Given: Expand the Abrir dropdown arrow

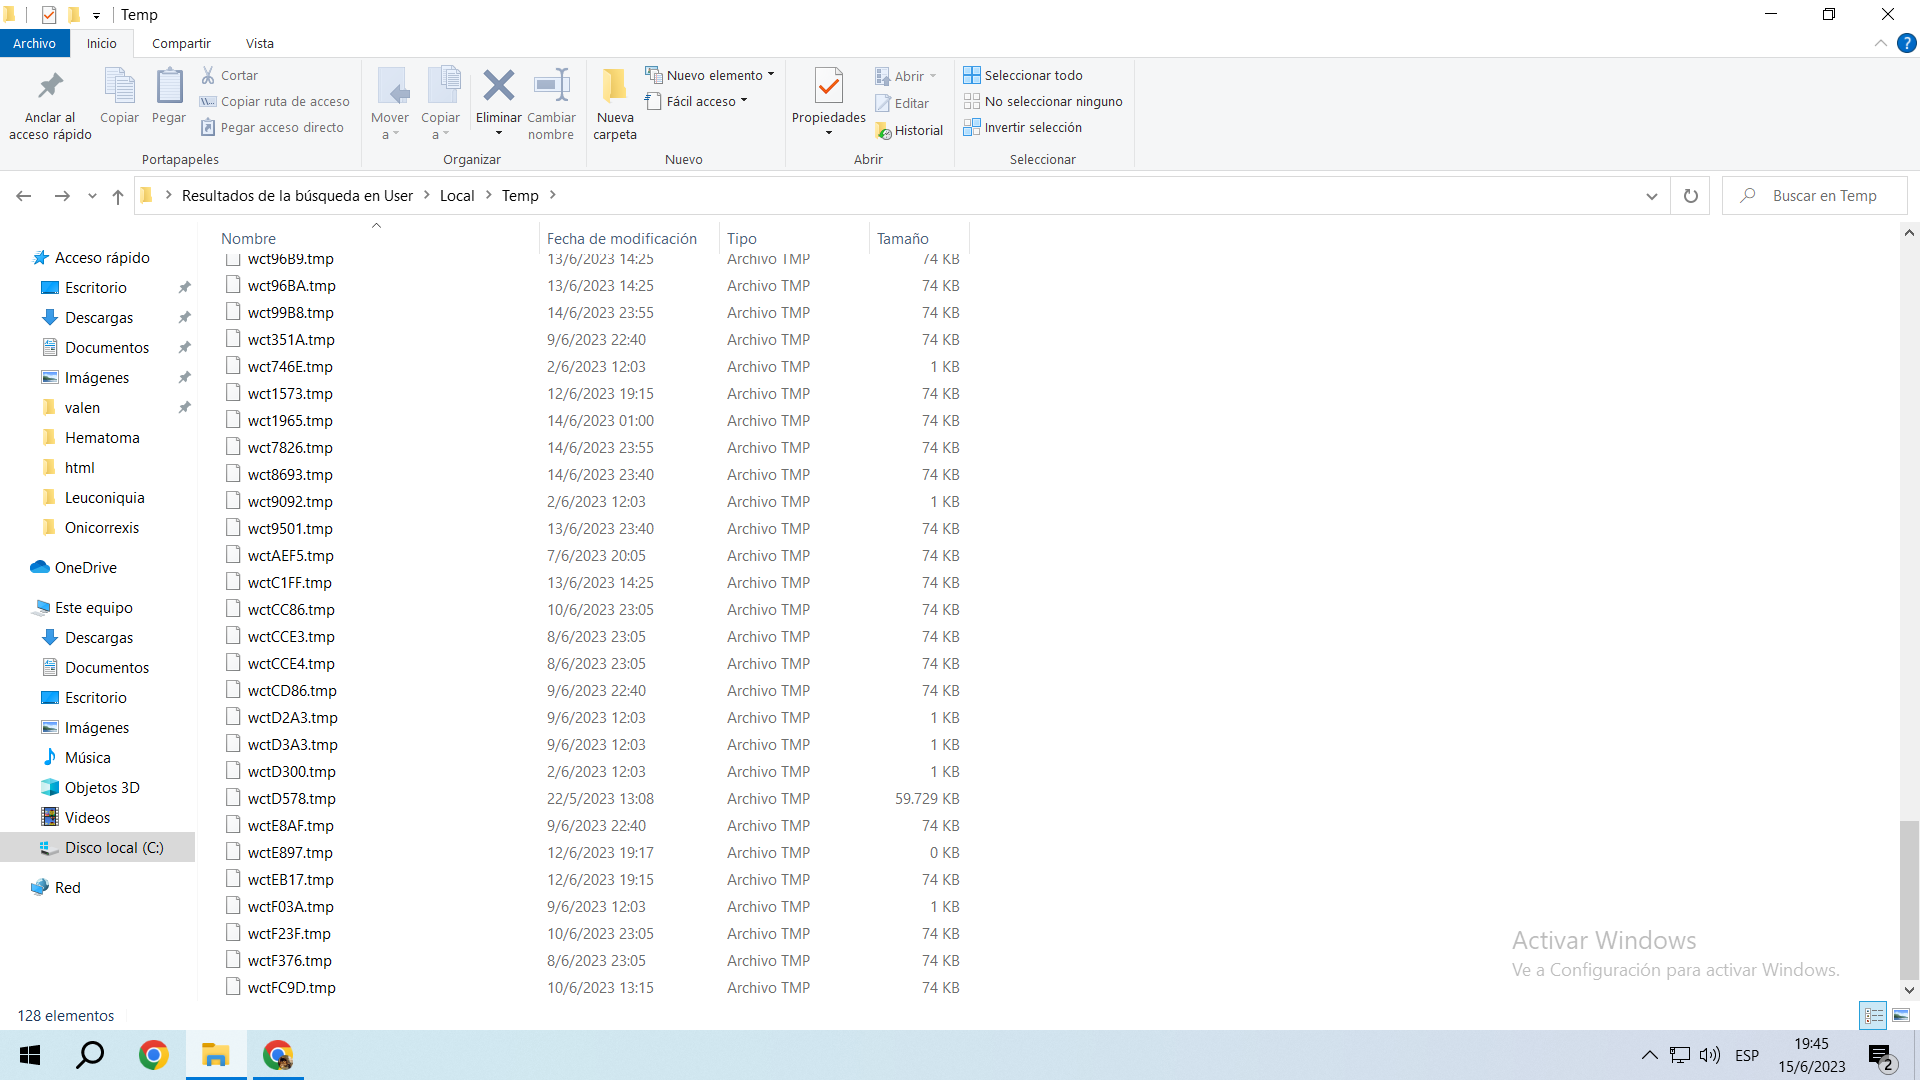Looking at the screenshot, I should pyautogui.click(x=933, y=76).
